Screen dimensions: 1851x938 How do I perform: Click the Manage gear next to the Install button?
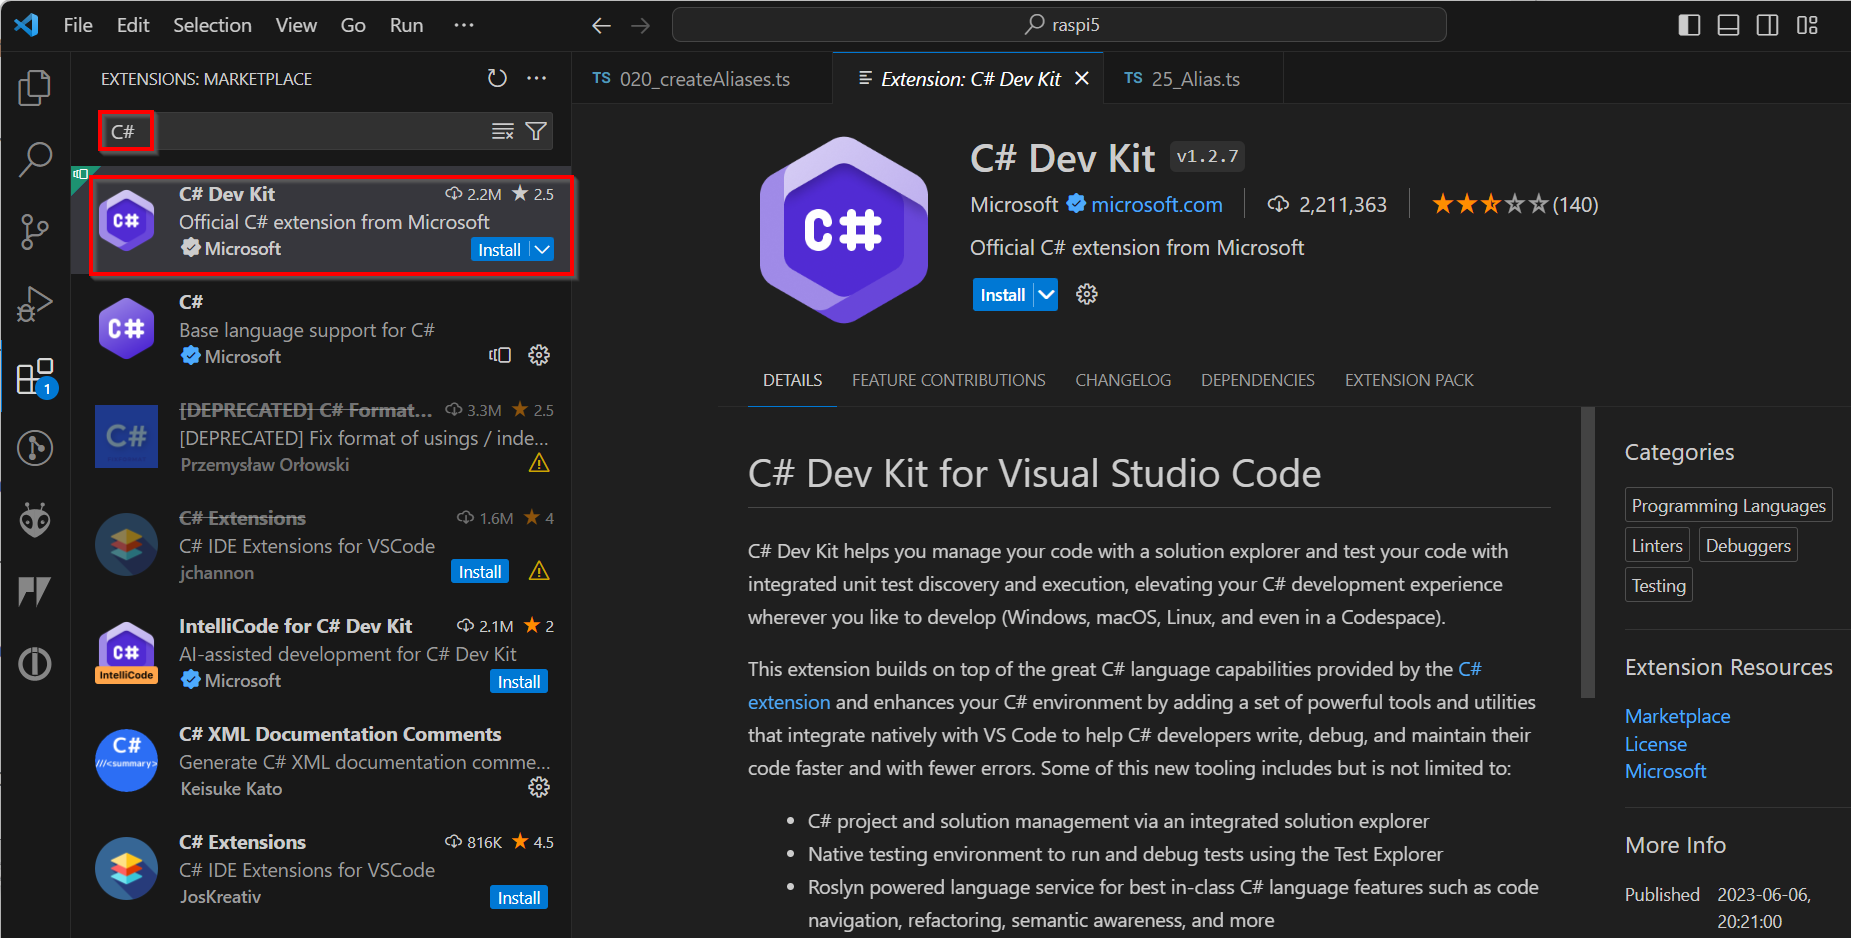coord(1086,294)
